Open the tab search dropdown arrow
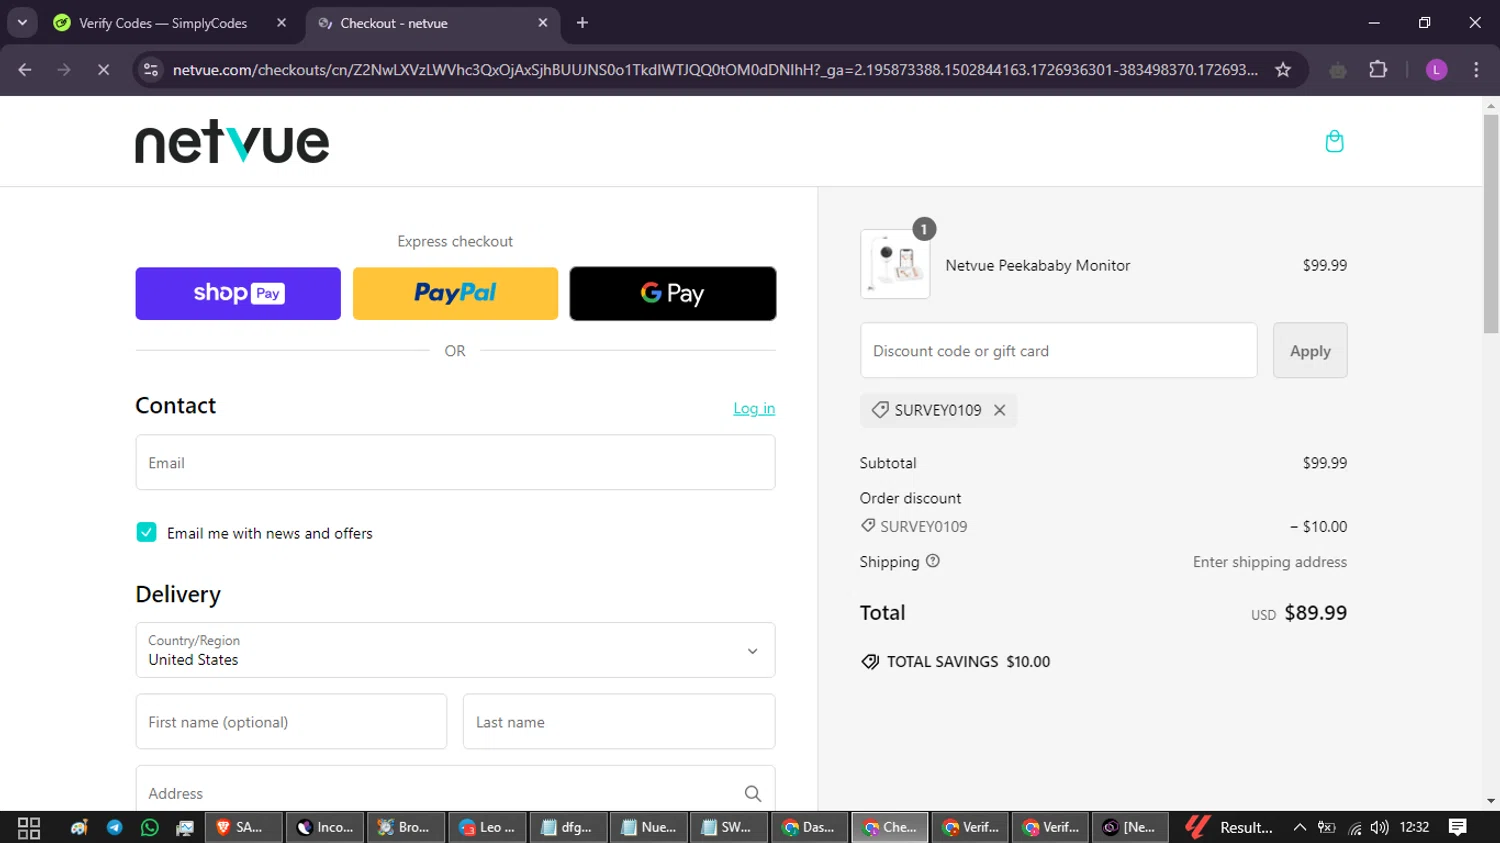 coord(22,22)
